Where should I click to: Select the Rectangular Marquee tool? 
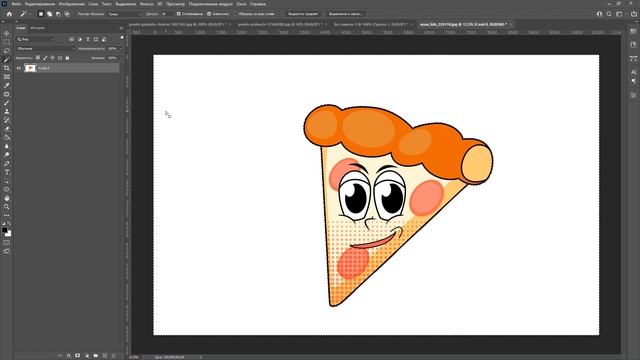click(7, 42)
